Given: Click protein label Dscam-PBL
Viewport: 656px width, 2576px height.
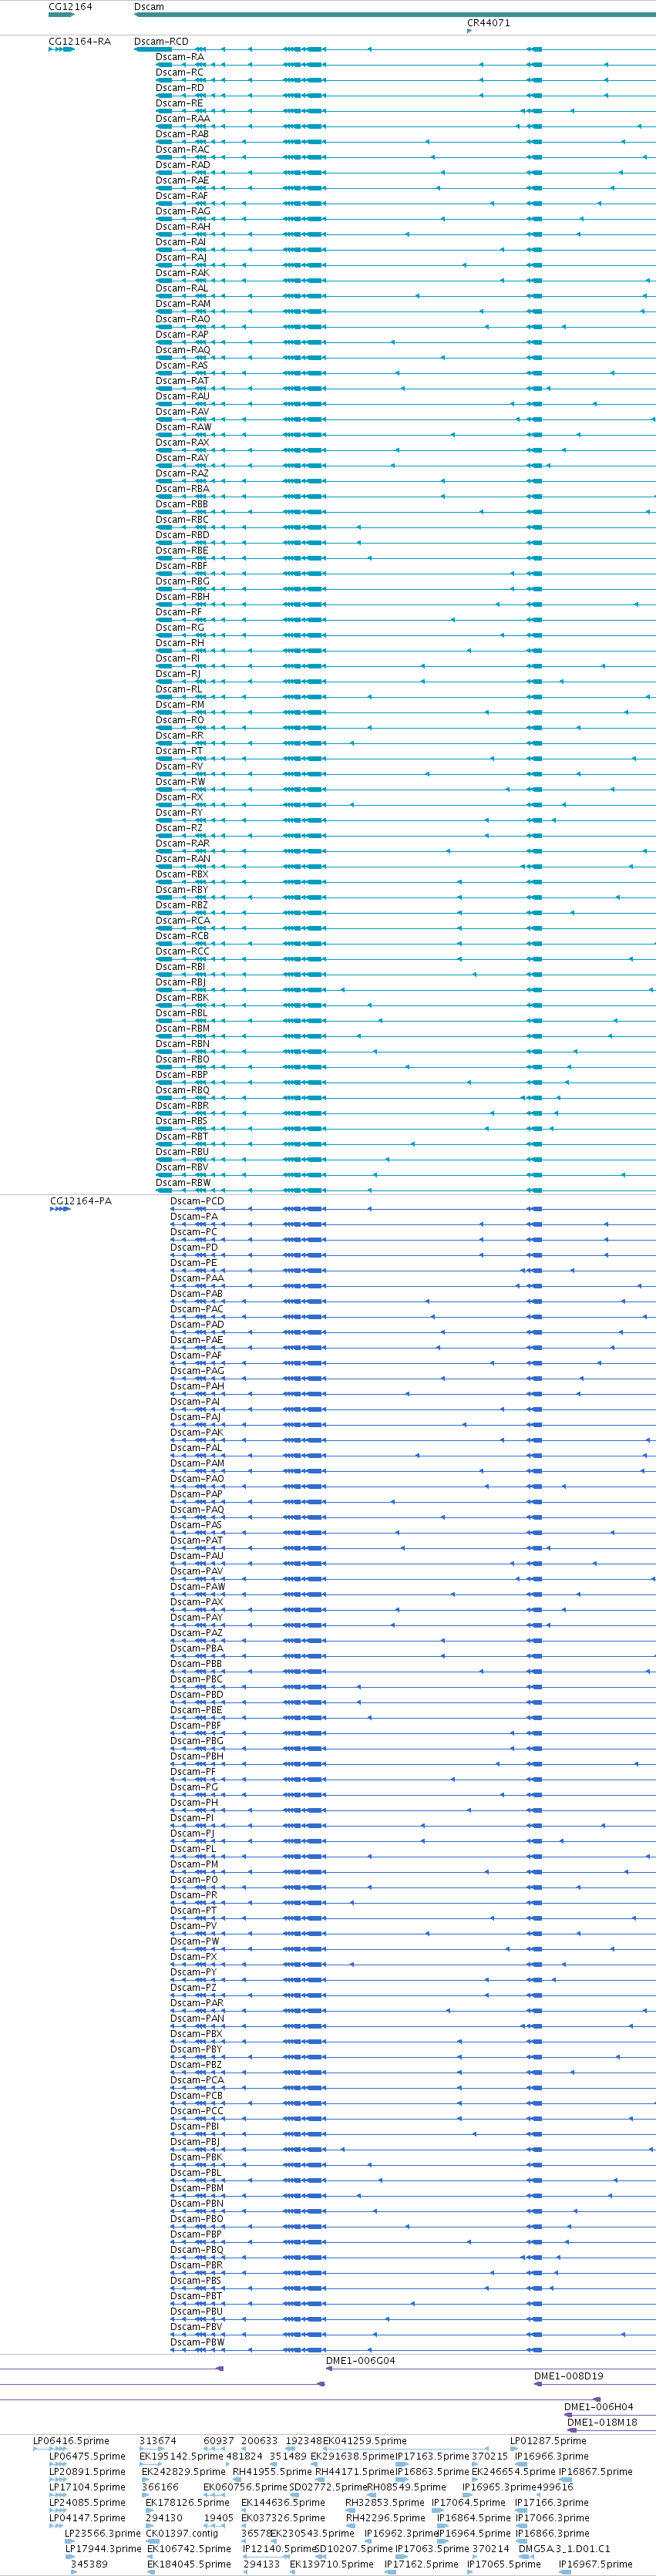Looking at the screenshot, I should pos(196,2173).
